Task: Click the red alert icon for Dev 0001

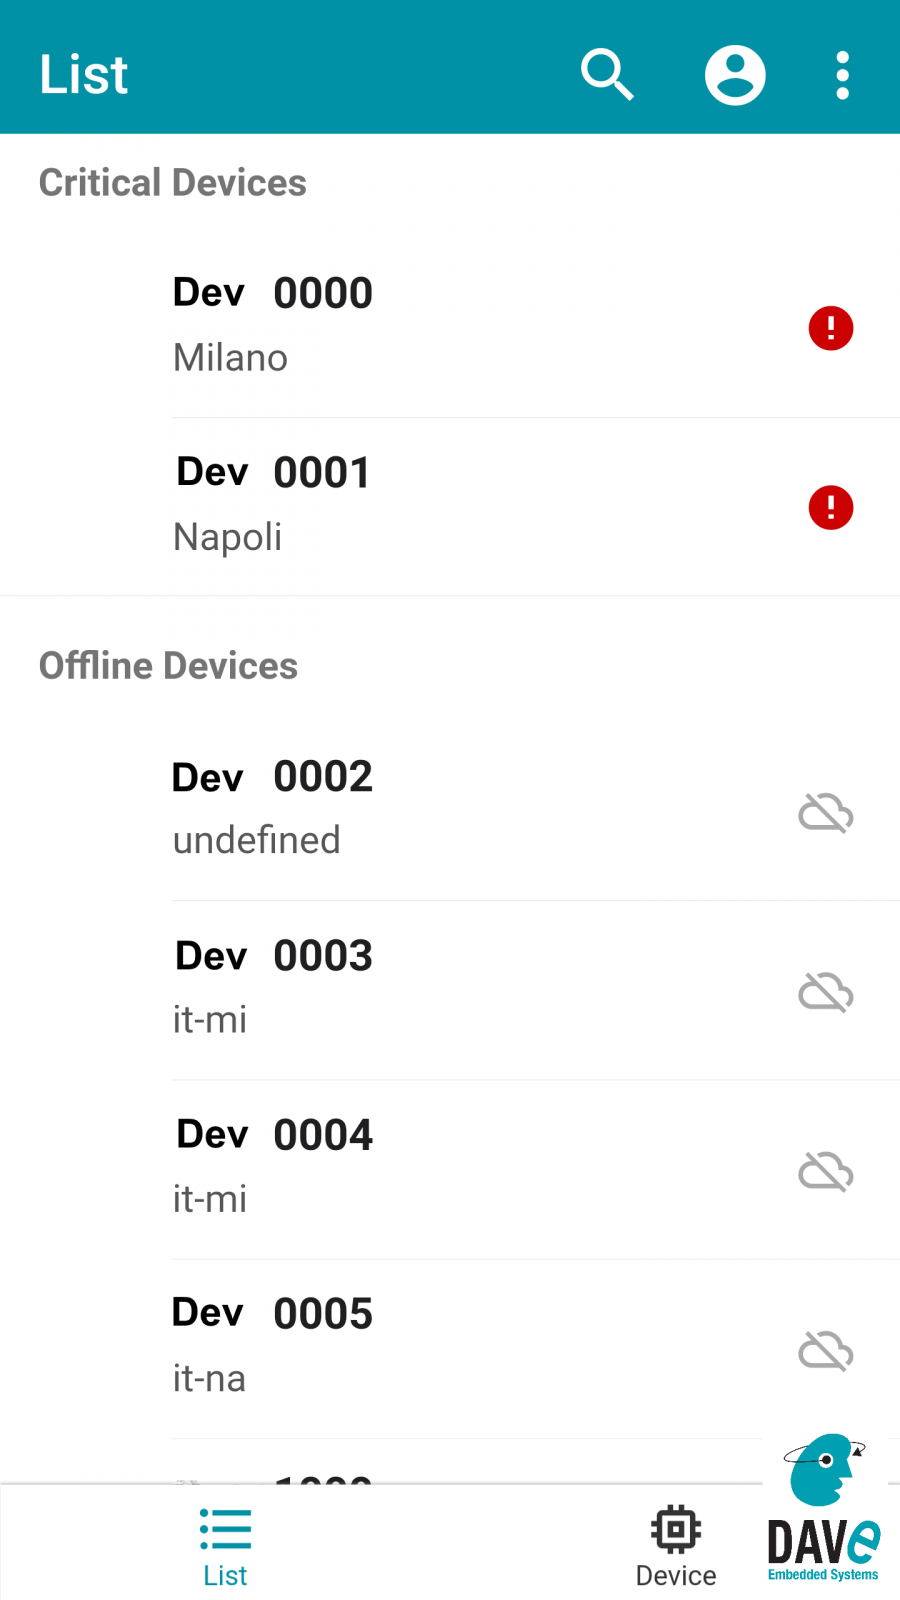Action: click(830, 508)
